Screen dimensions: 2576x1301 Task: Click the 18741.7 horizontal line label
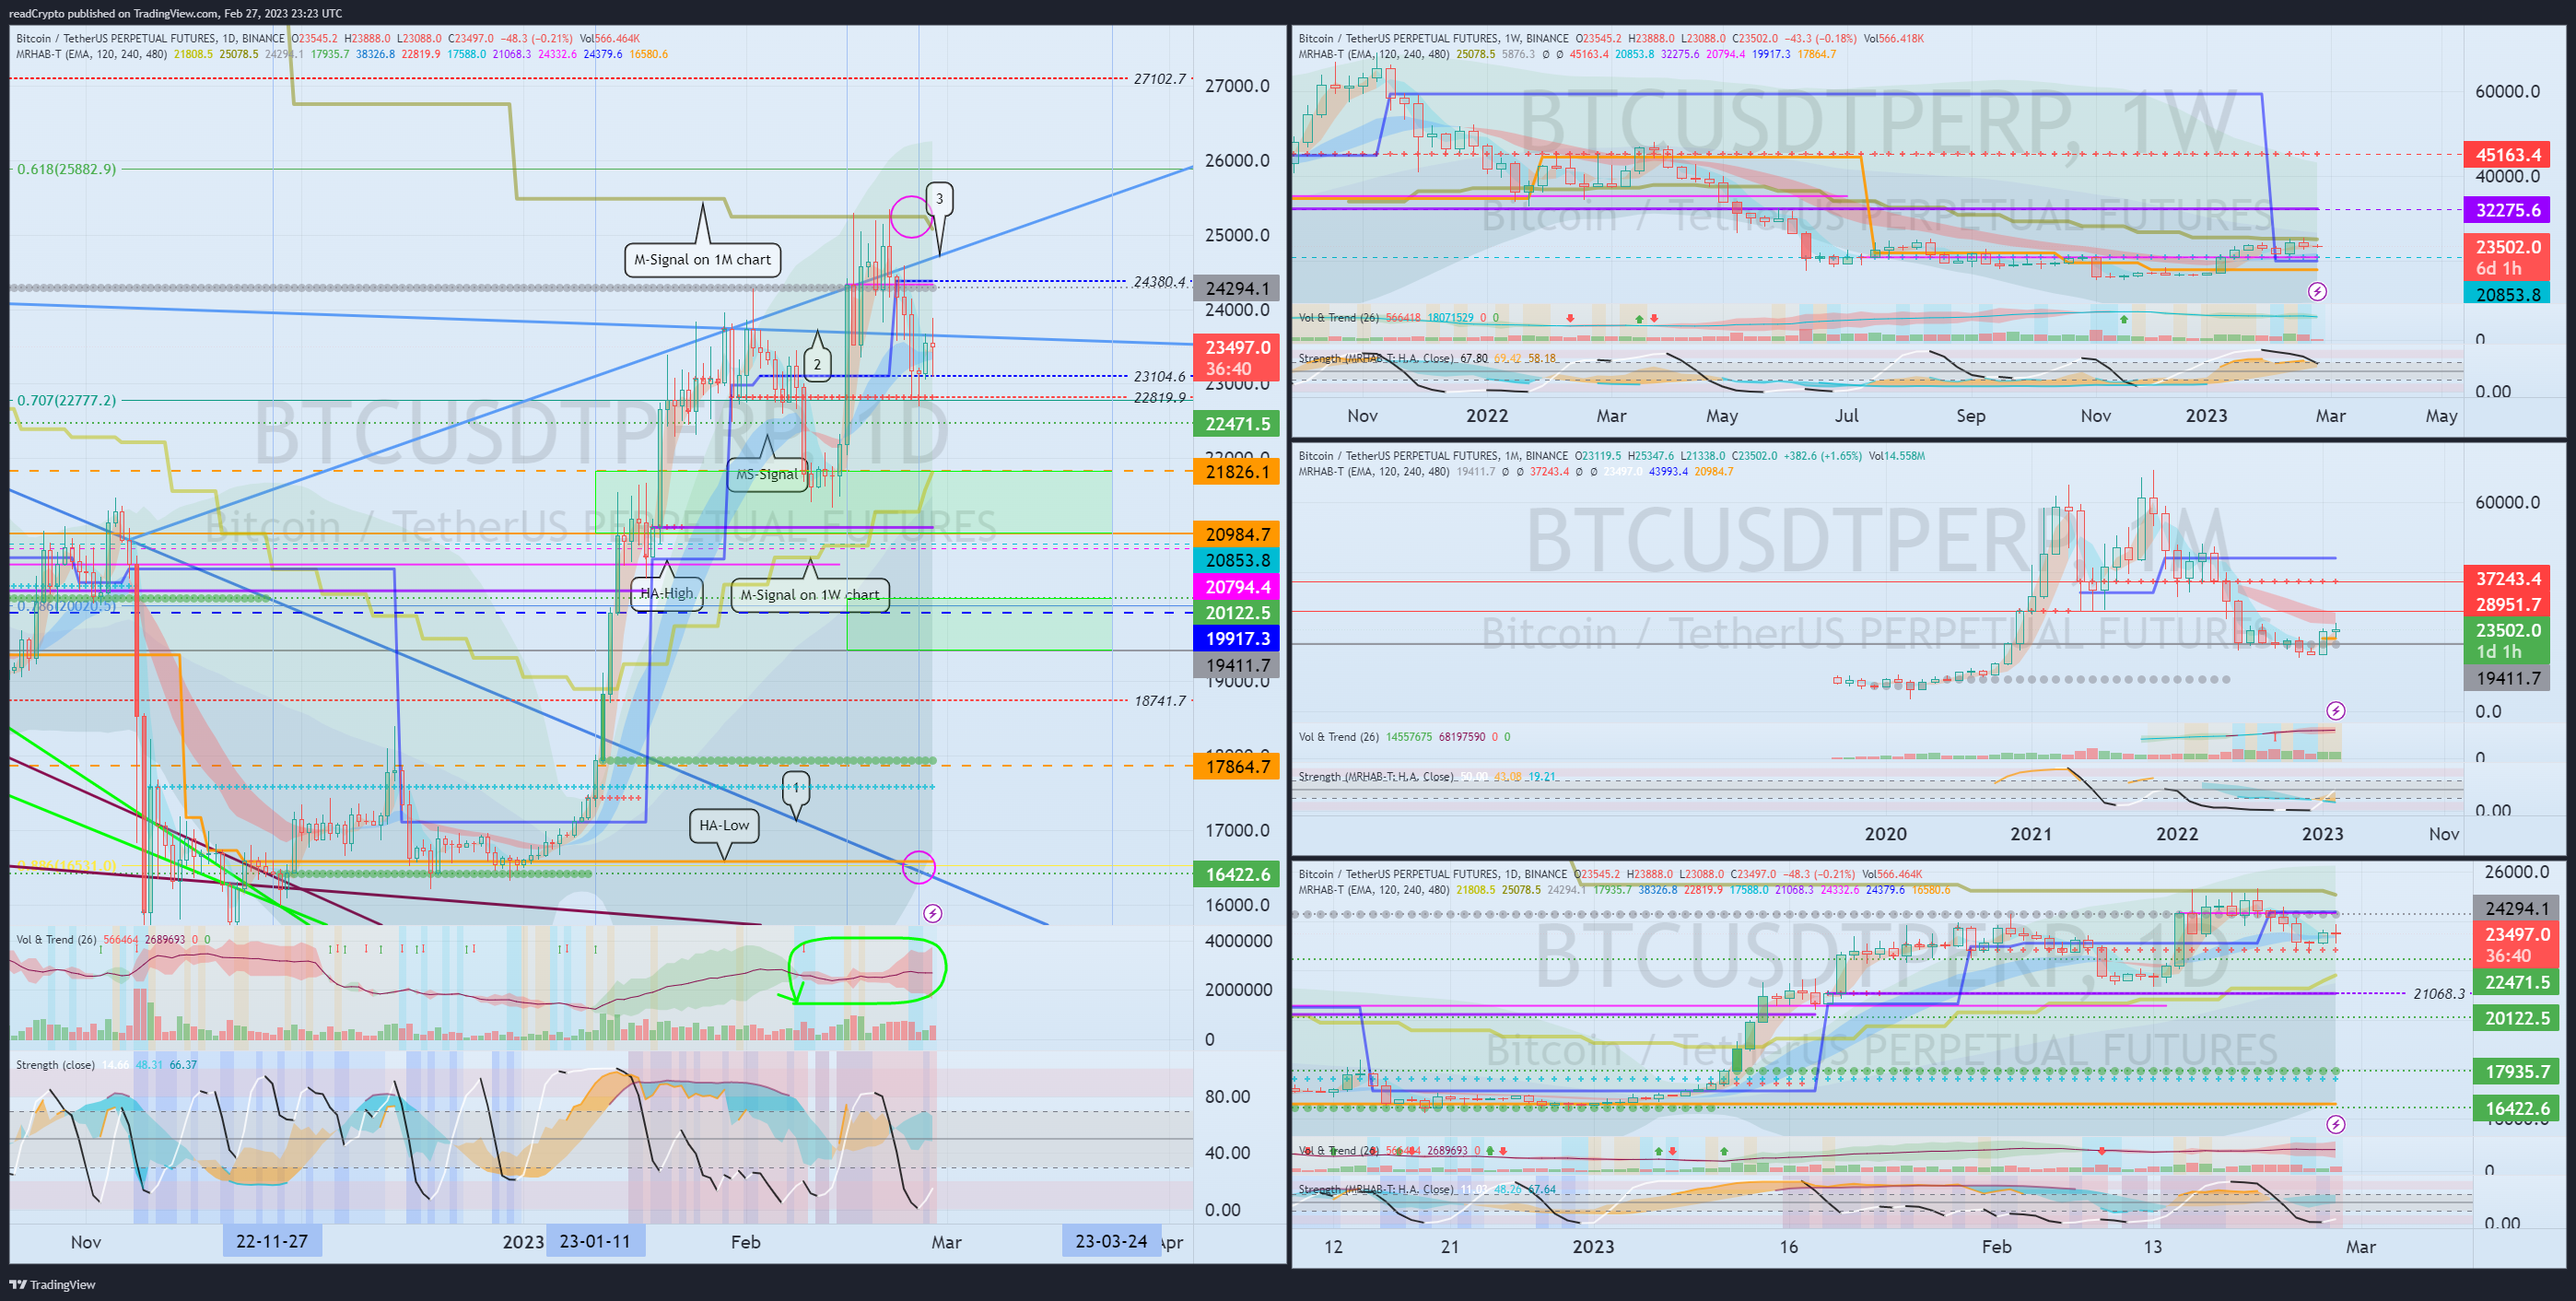1160,701
